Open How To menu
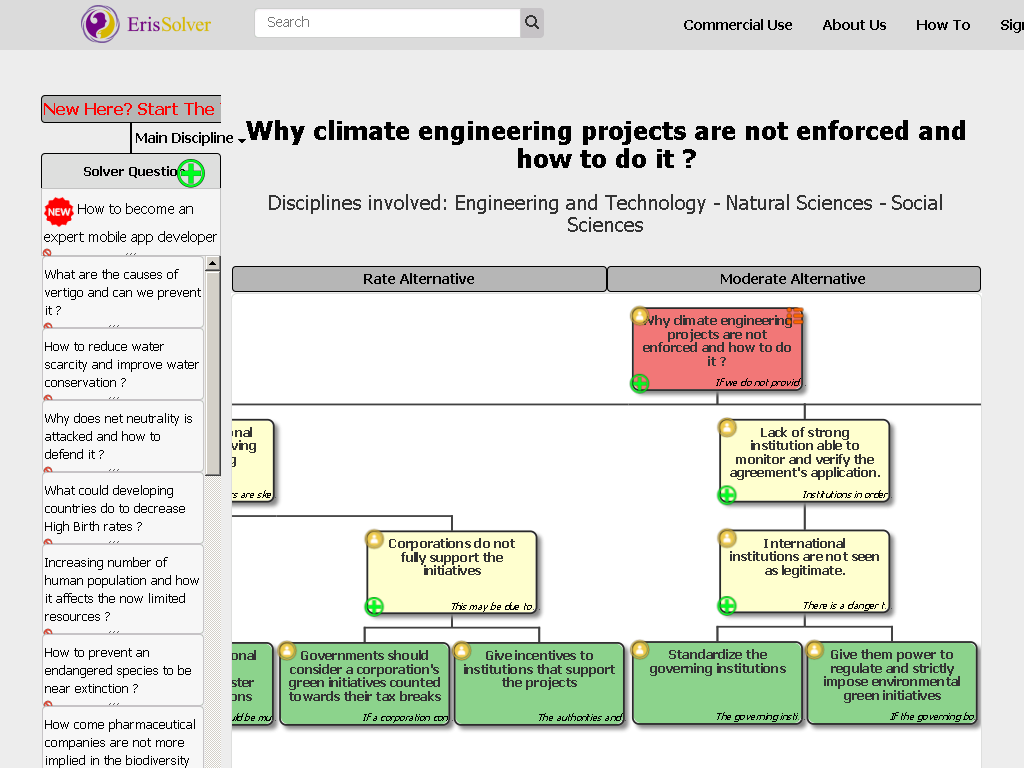Viewport: 1024px width, 768px height. (x=942, y=25)
